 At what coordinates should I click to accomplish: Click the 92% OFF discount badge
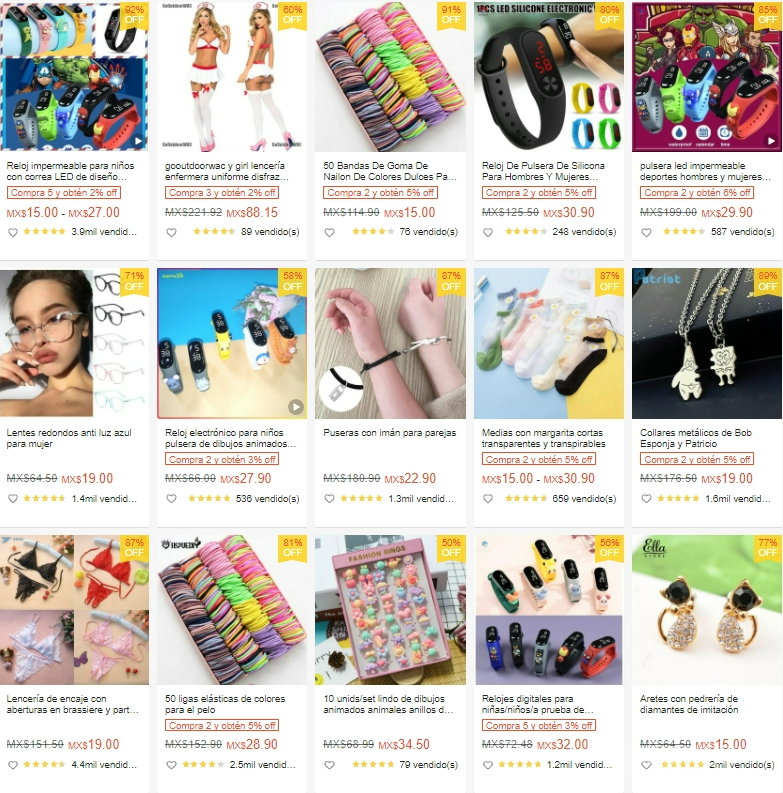click(134, 15)
